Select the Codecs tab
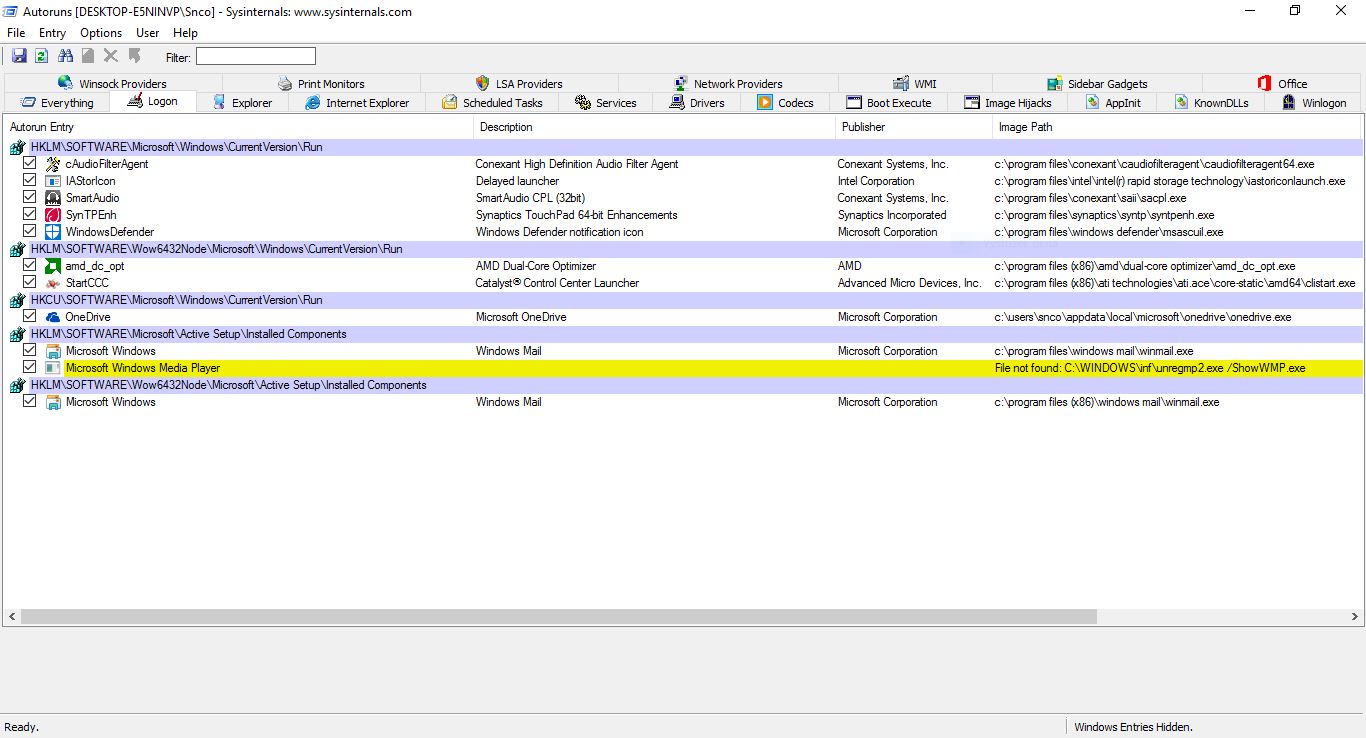1366x738 pixels. click(786, 103)
